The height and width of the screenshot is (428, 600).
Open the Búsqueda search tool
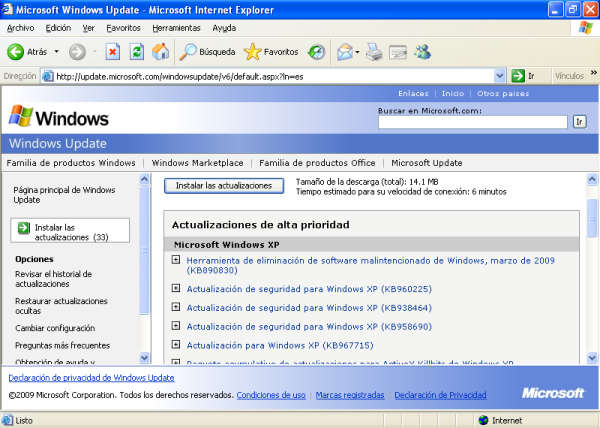pyautogui.click(x=208, y=51)
